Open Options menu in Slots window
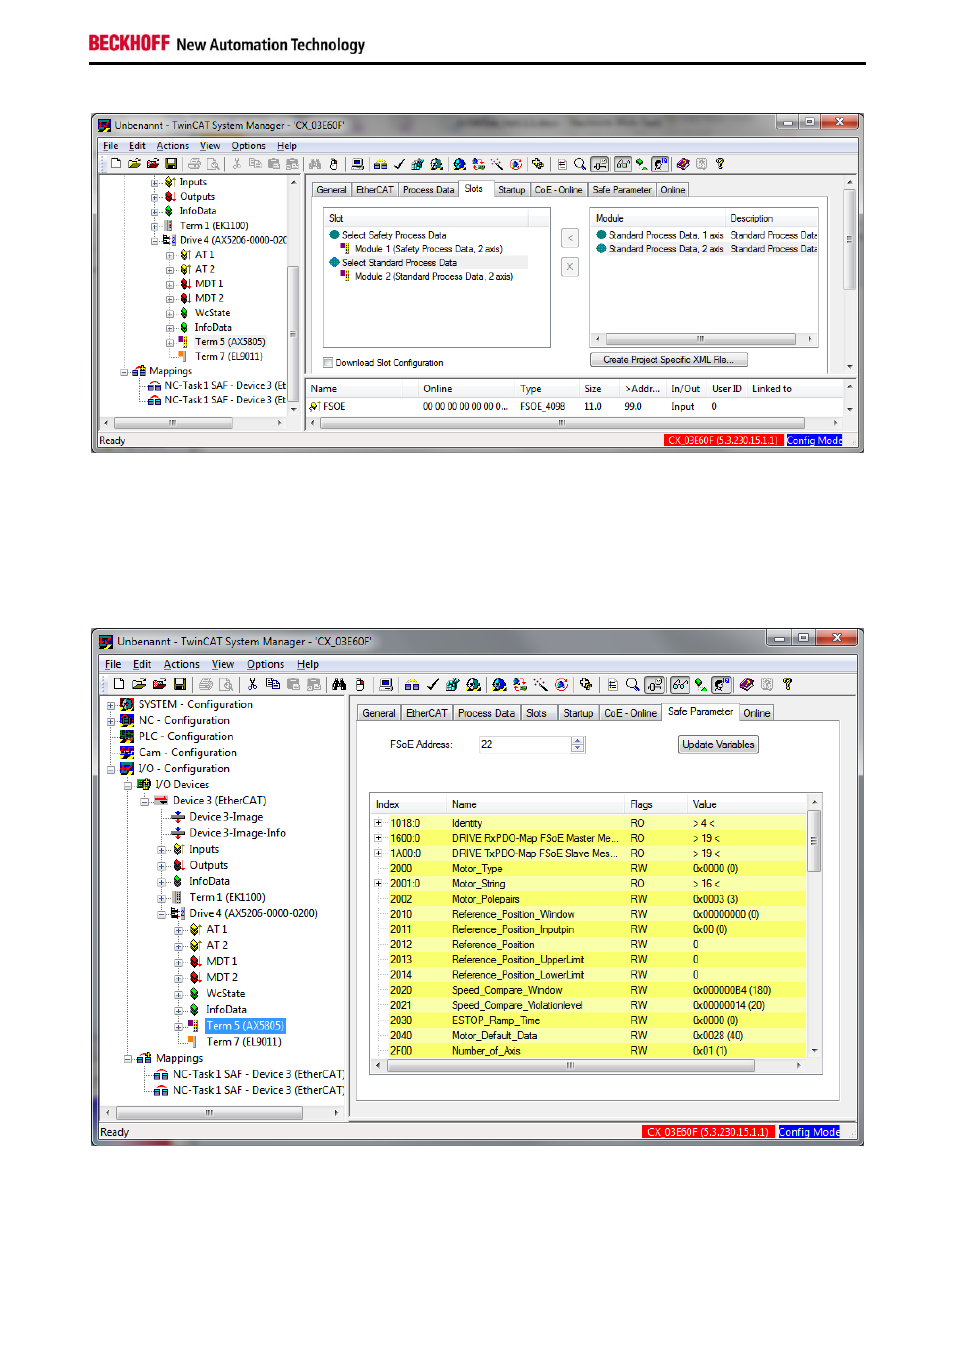 [248, 146]
